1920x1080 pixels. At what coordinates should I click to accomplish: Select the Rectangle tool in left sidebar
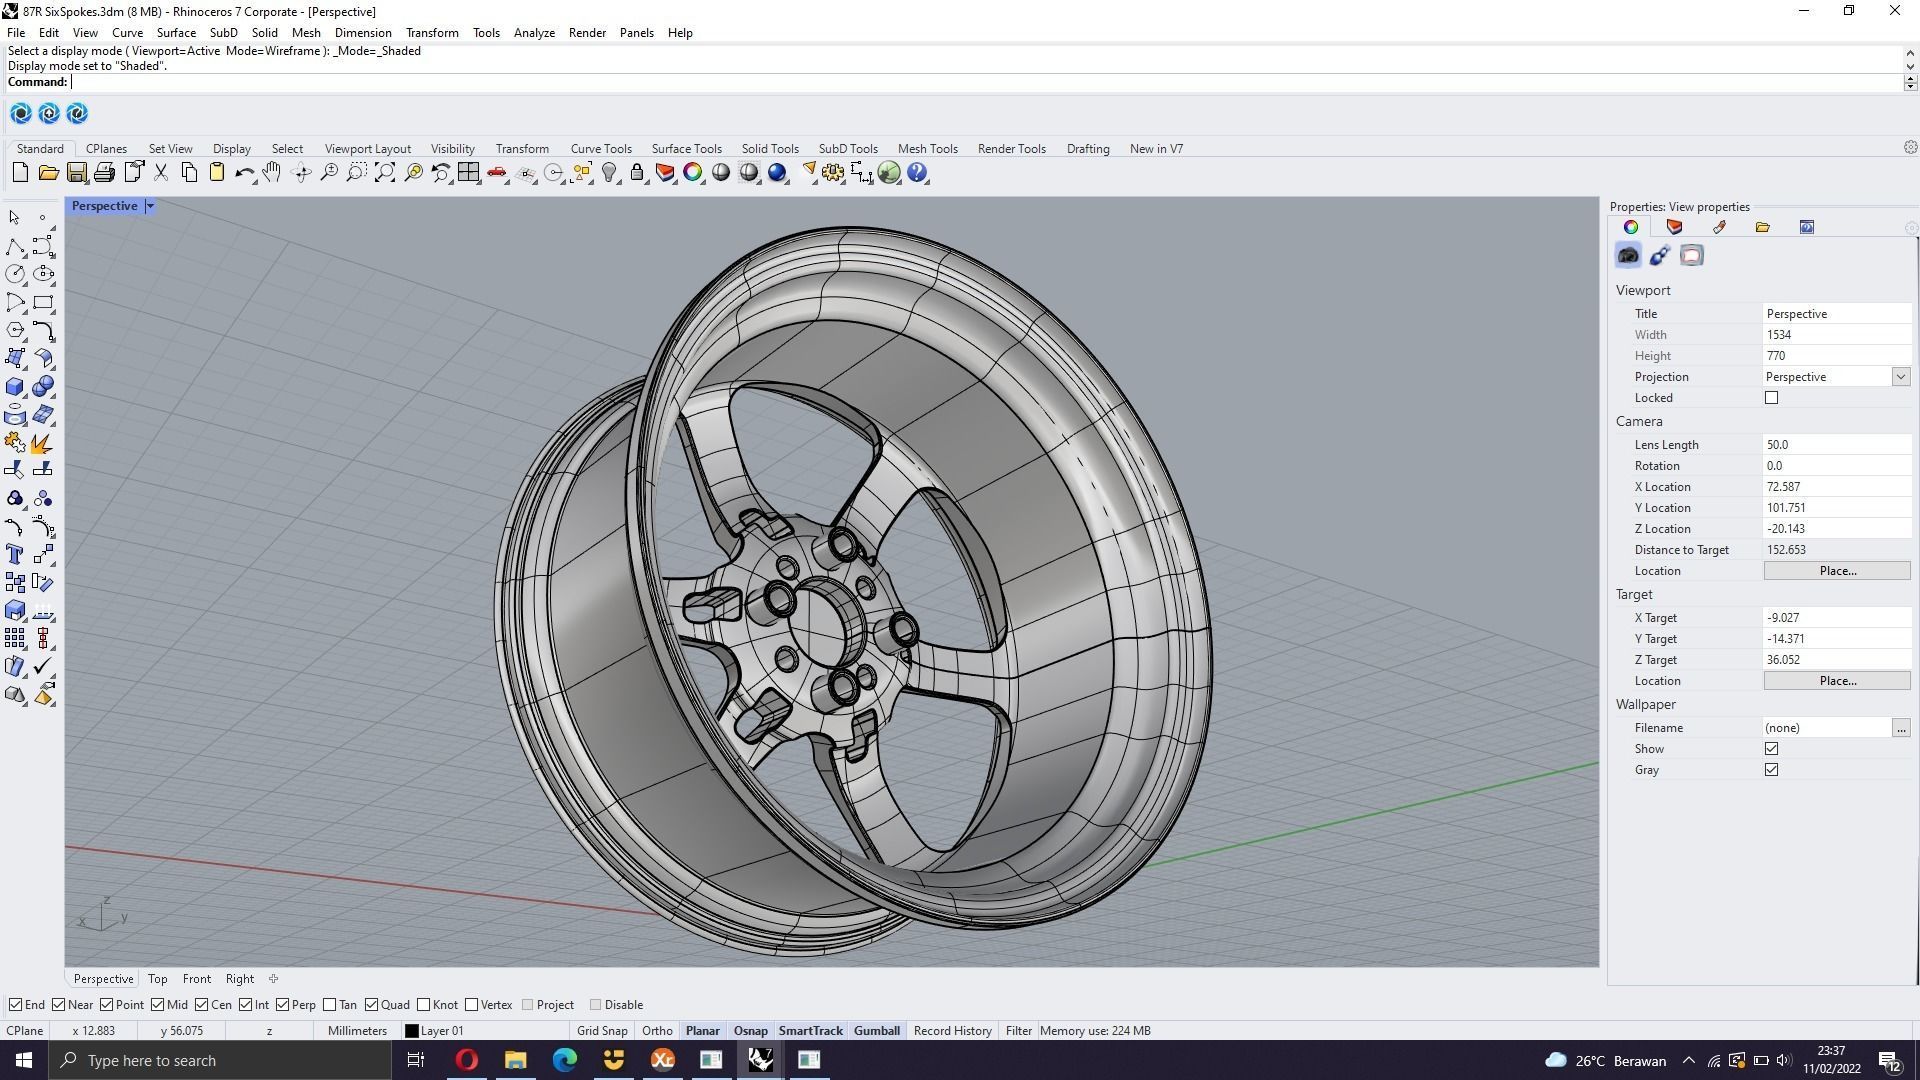click(x=43, y=302)
